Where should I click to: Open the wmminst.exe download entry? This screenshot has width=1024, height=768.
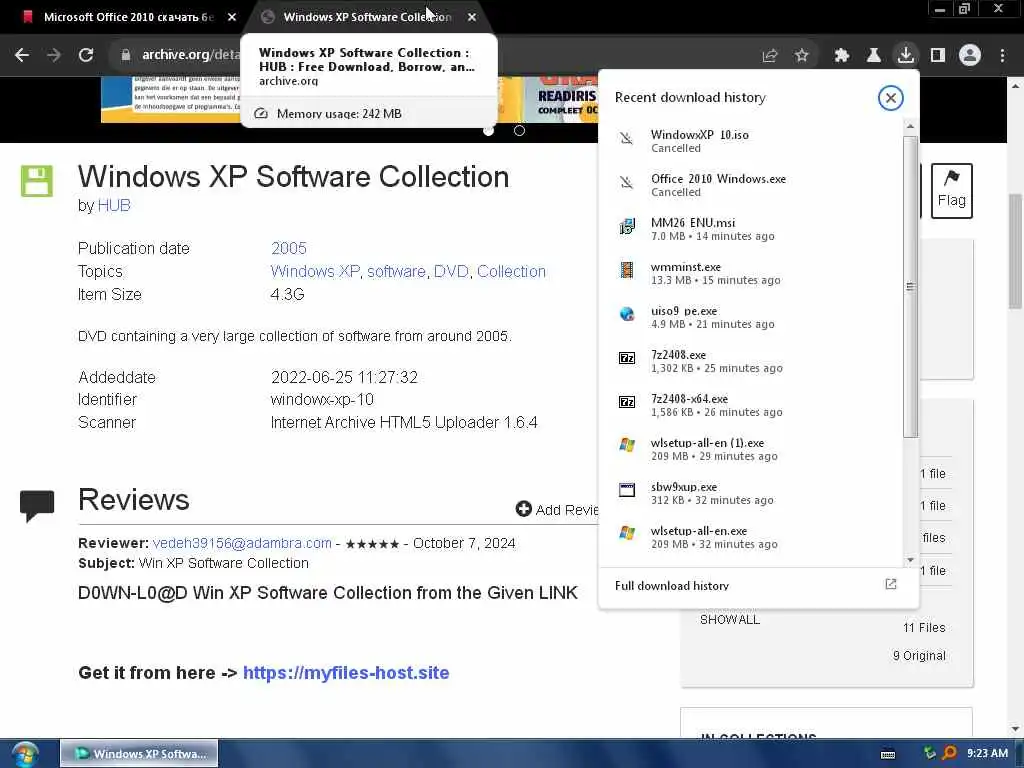pos(751,273)
